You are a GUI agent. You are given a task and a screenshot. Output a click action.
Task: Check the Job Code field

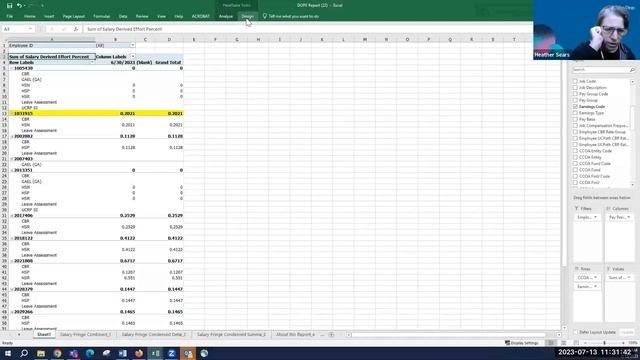575,81
